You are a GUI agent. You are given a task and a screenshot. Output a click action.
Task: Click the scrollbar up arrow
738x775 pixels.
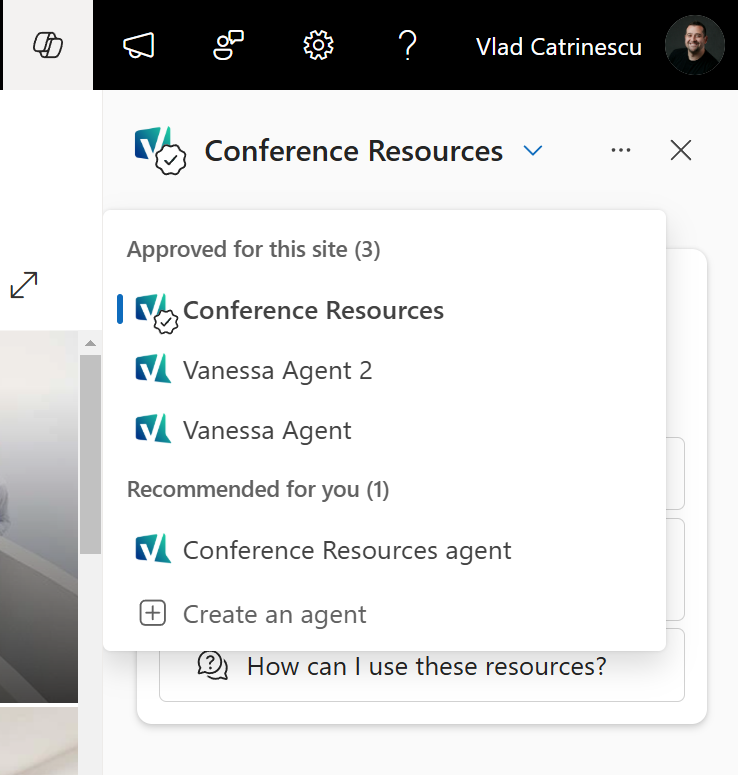(90, 343)
